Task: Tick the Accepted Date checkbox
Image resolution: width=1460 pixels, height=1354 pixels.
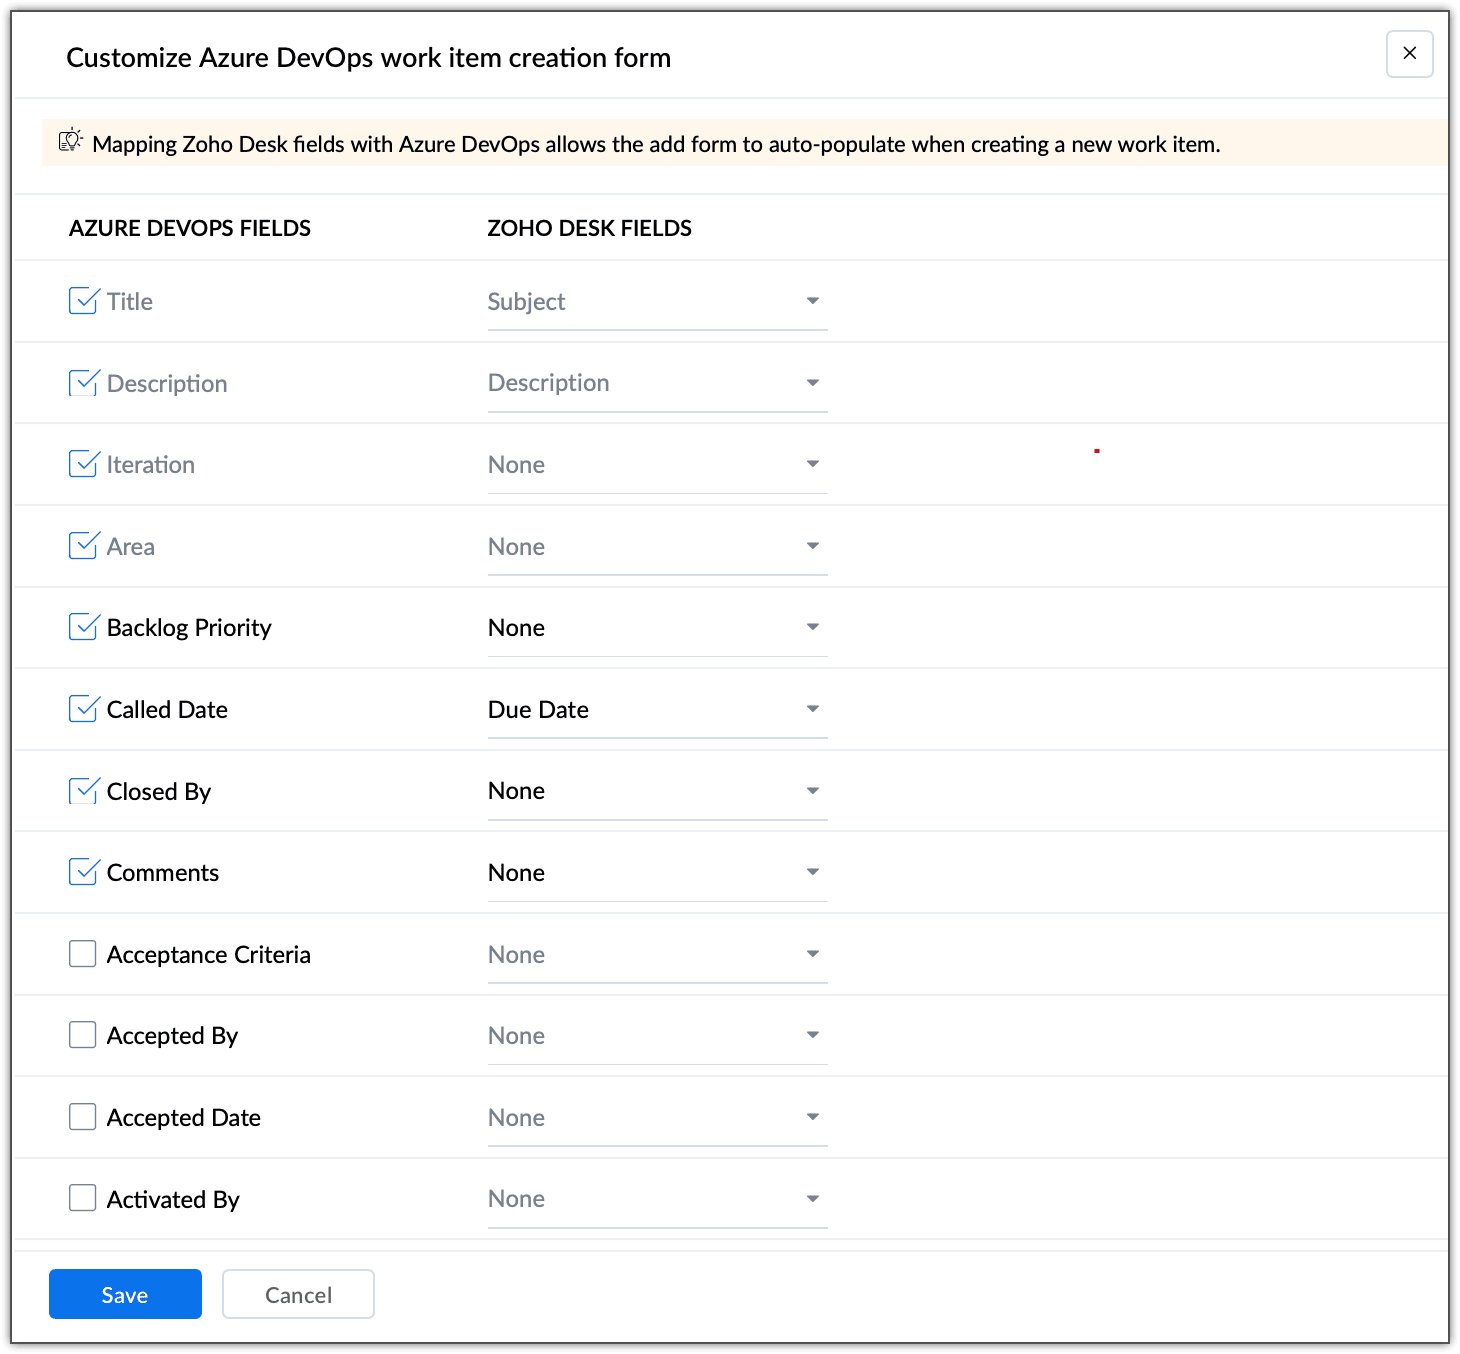Action: click(x=83, y=1117)
